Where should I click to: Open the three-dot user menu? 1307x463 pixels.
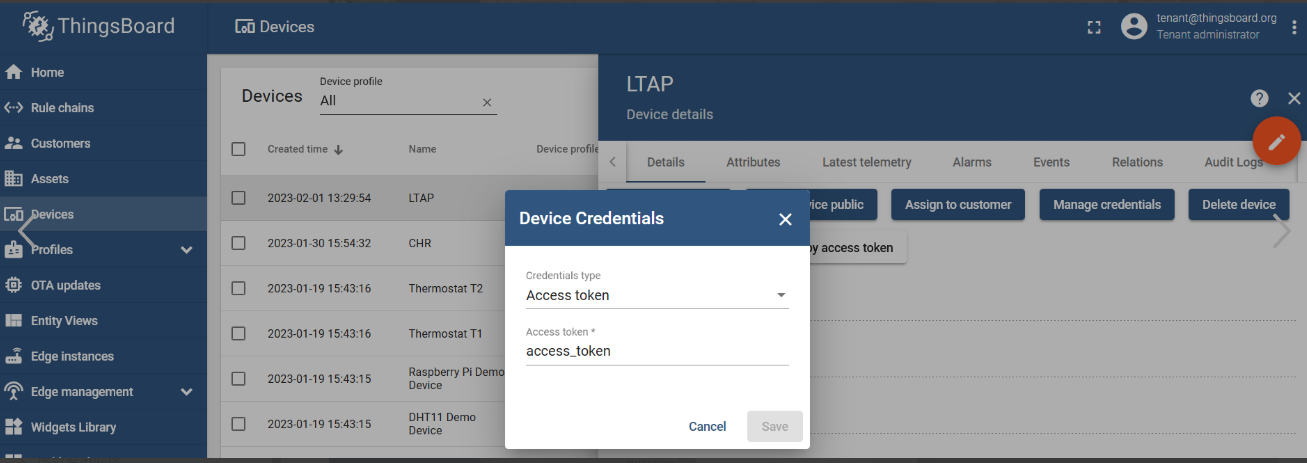point(1293,27)
